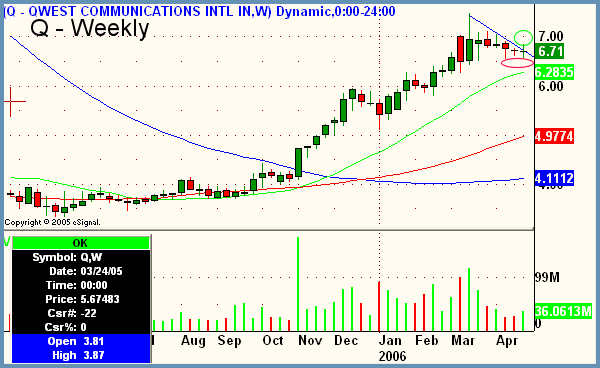This screenshot has height=368, width=600.
Task: Click the 'Q - Weekly' chart label
Action: (90, 28)
